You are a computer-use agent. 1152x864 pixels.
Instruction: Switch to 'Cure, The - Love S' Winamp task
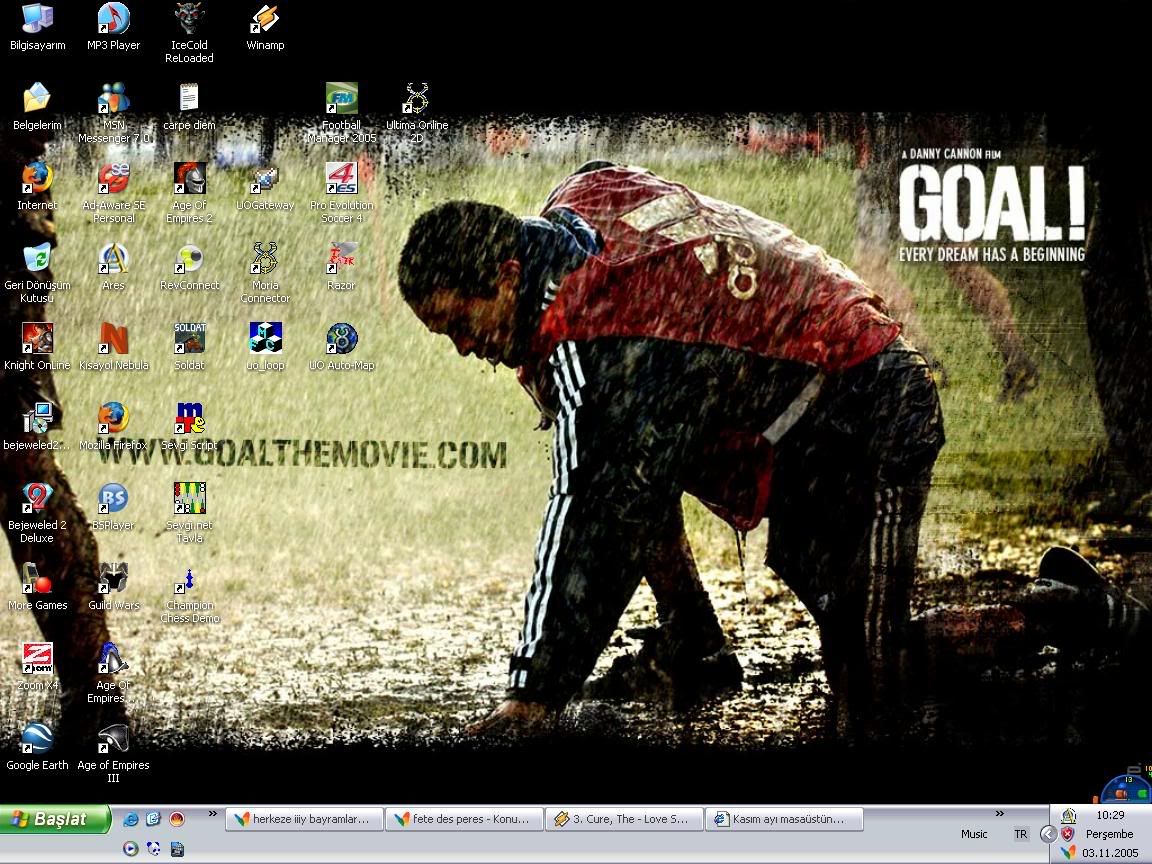coord(624,819)
